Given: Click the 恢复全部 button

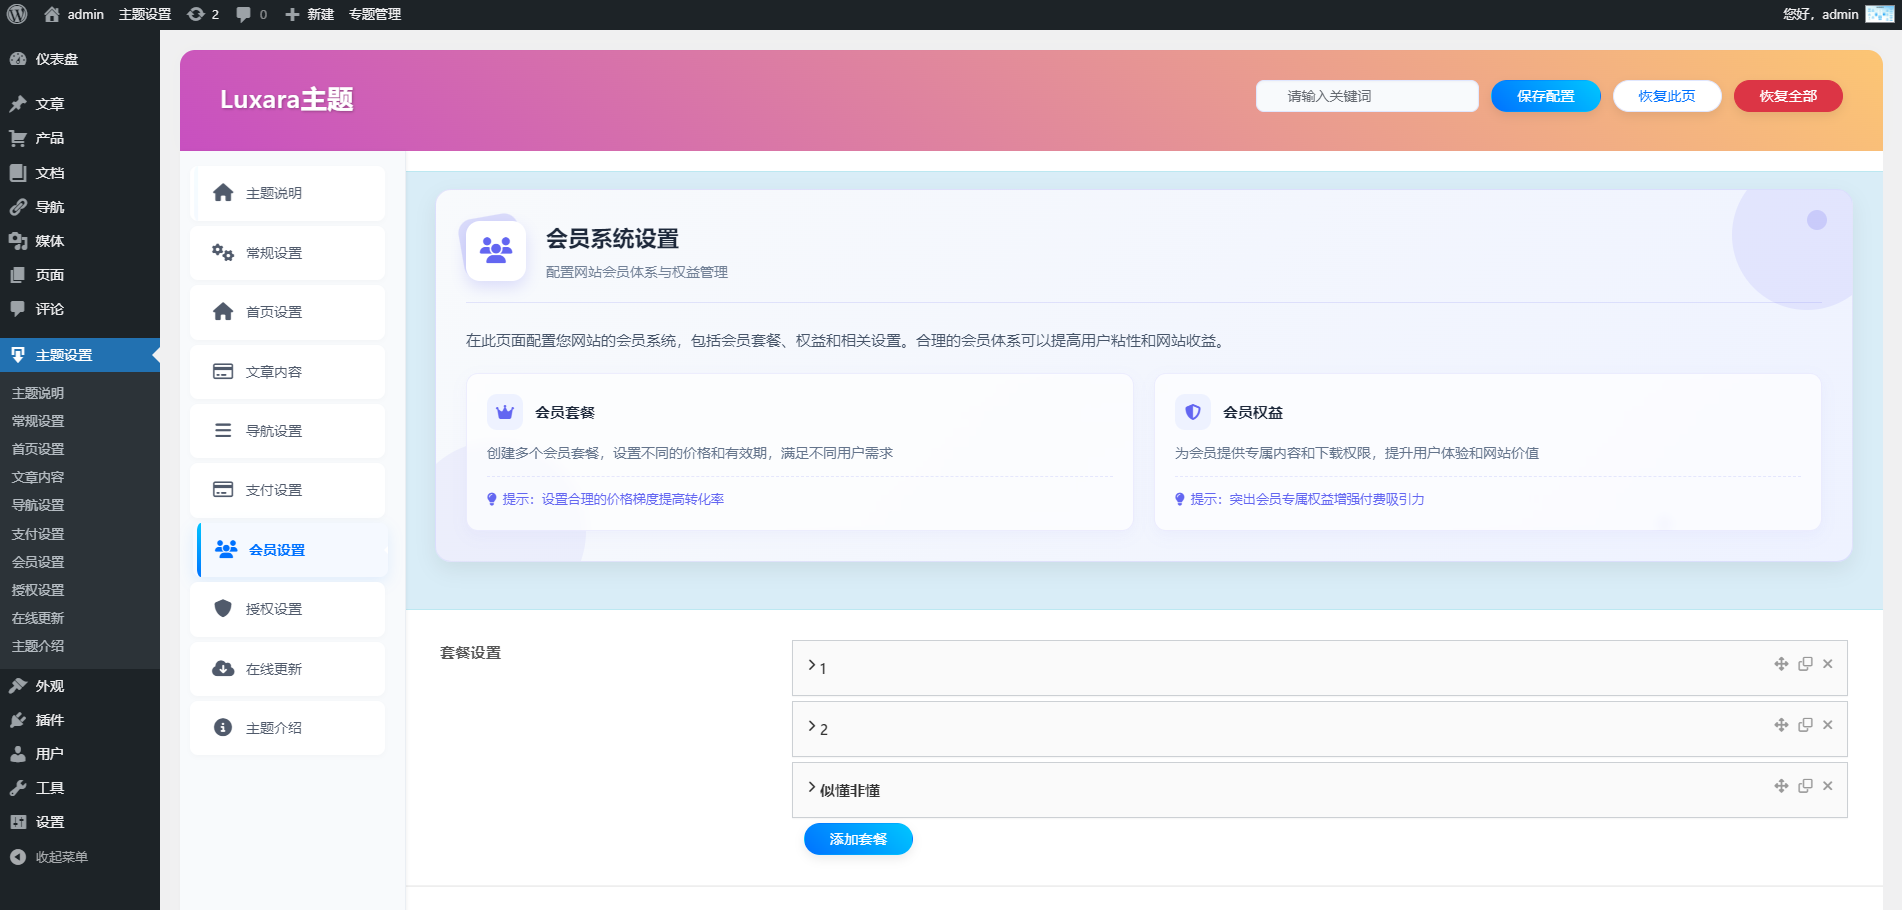Looking at the screenshot, I should (x=1788, y=96).
